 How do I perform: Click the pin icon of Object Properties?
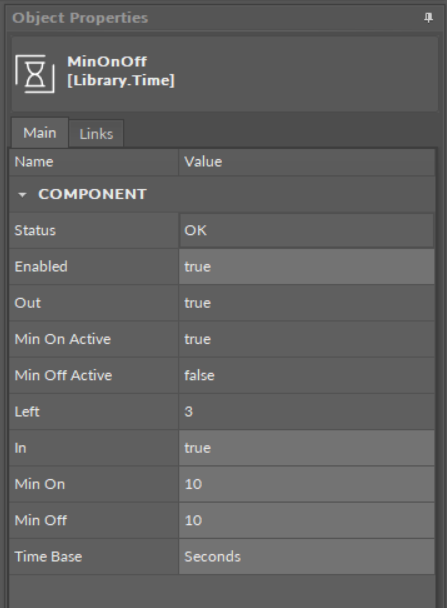click(428, 17)
